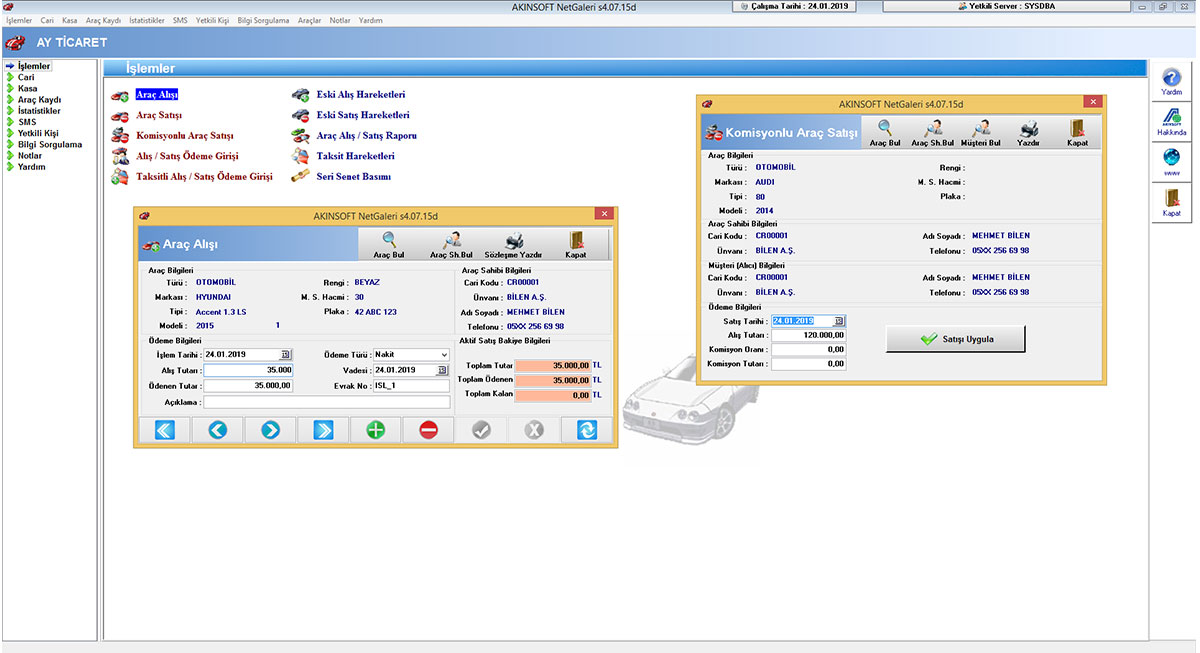
Task: Click the Satışı Uygula button
Action: (x=956, y=340)
